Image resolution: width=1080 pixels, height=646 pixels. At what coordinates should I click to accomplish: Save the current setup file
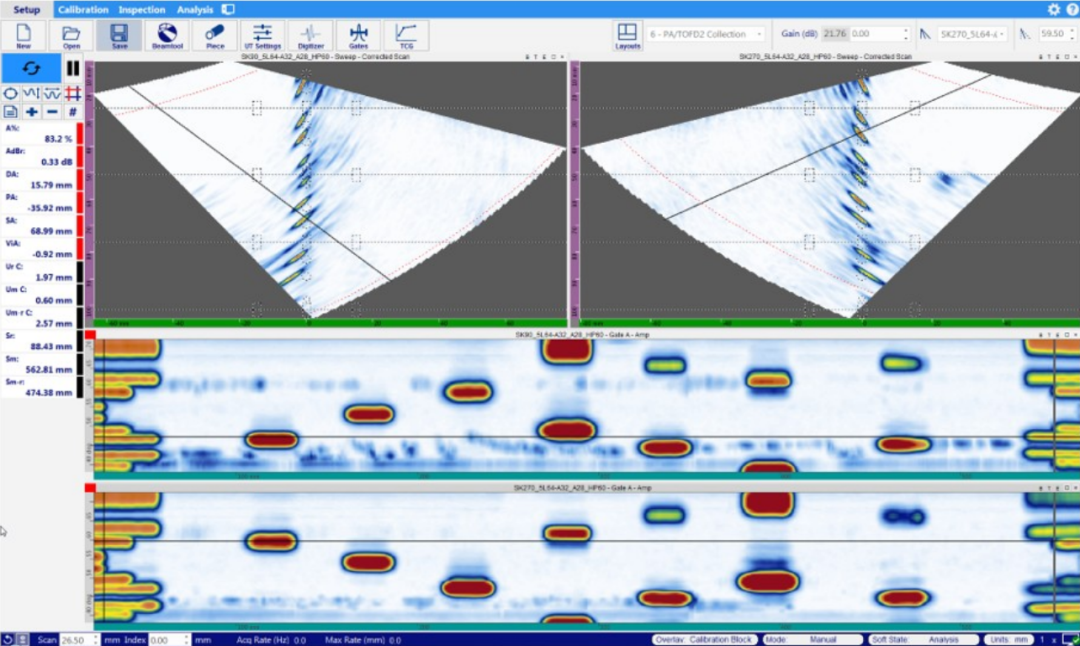tap(119, 35)
